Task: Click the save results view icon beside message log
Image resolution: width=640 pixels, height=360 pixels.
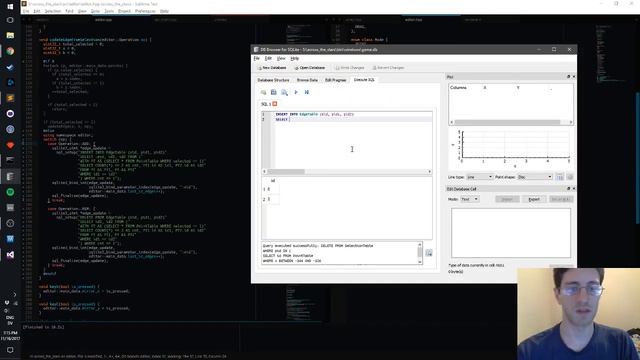Action: click(429, 253)
